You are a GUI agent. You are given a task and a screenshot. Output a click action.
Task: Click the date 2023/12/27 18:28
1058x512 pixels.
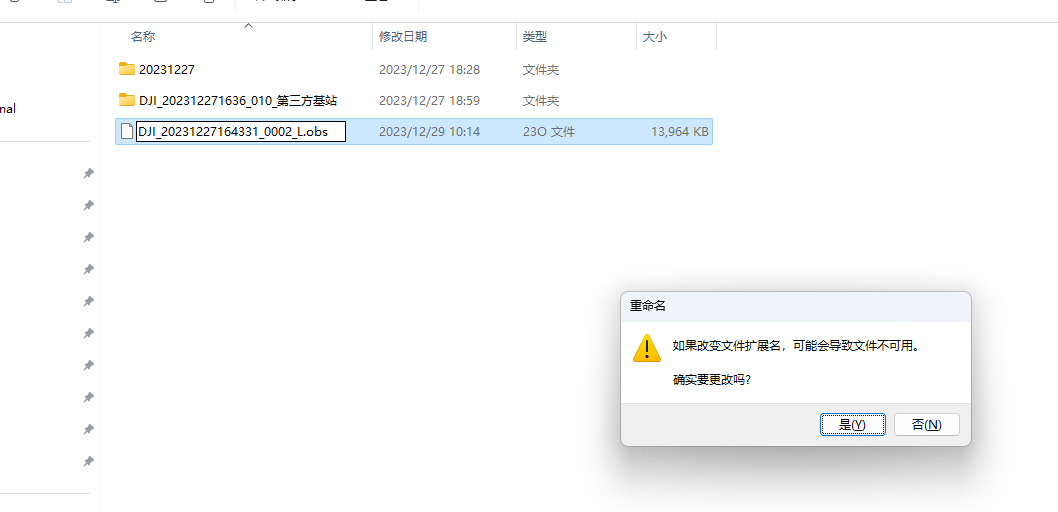coord(429,69)
